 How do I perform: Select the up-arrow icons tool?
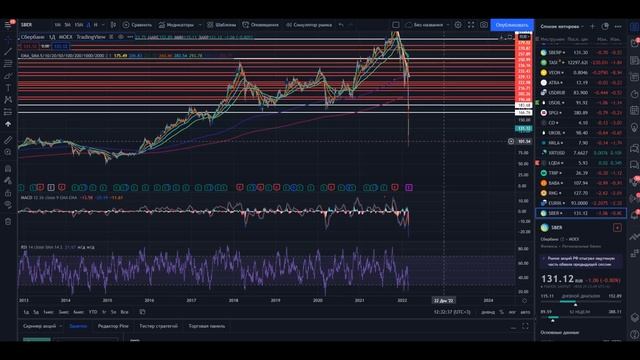8,124
